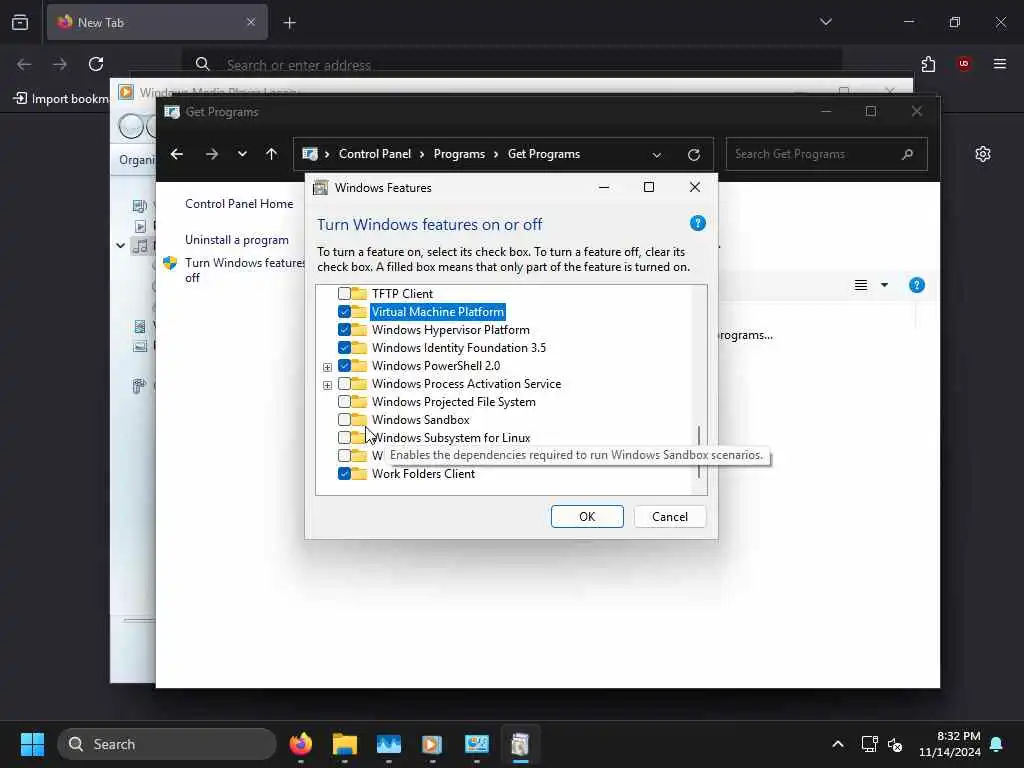Viewport: 1024px width, 768px height.
Task: Open uBlock Origin extension icon
Action: (x=963, y=64)
